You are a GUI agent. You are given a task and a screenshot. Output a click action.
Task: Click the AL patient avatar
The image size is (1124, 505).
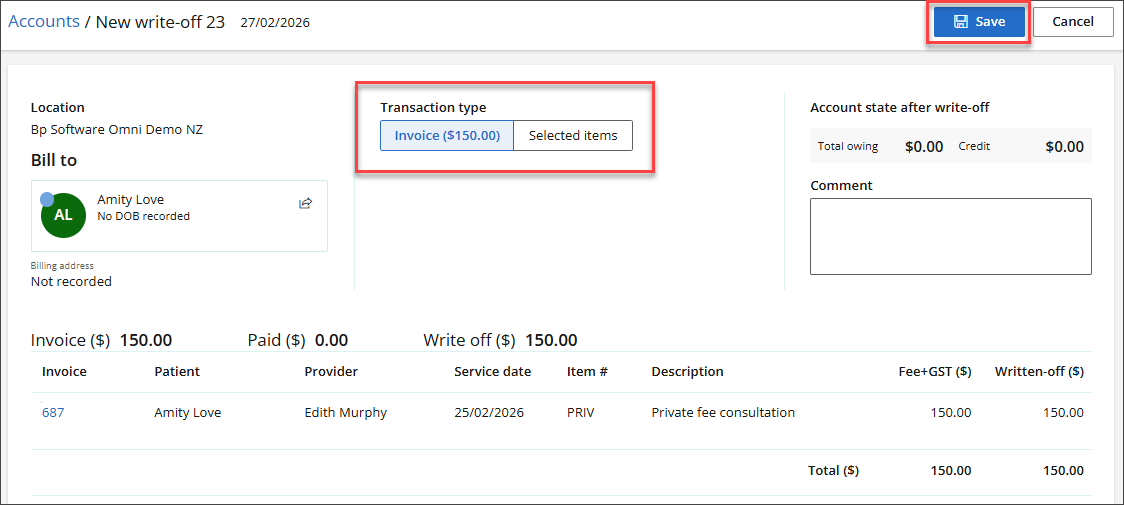(x=63, y=215)
